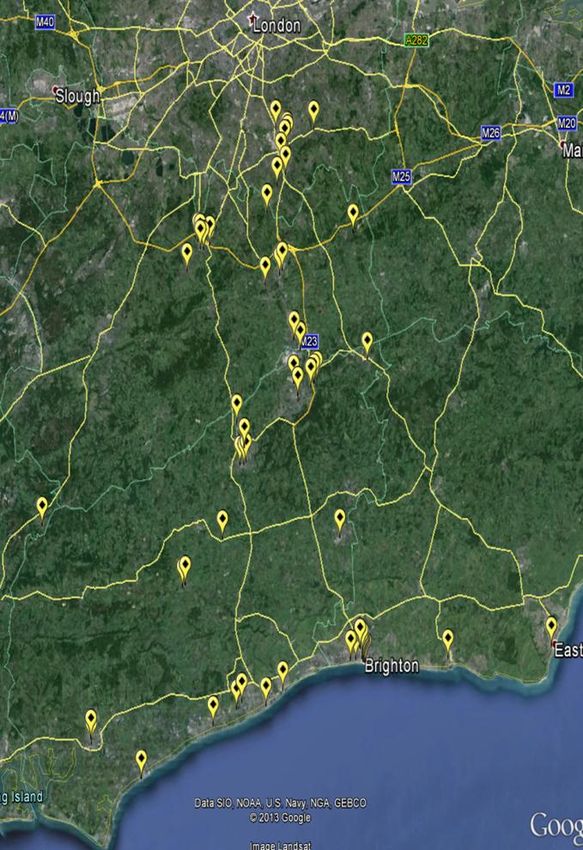Select the westernmost yellow pin on the map
The height and width of the screenshot is (850, 583).
point(42,510)
